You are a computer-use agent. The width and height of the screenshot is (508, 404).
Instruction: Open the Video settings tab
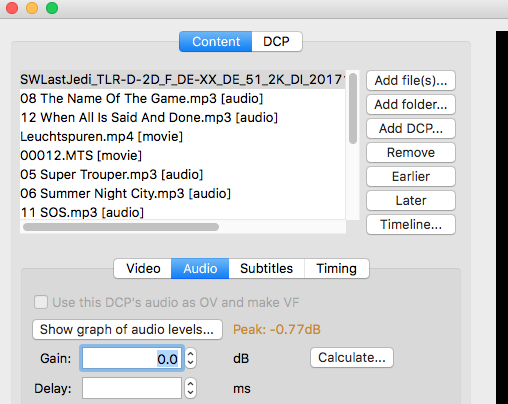pos(143,268)
